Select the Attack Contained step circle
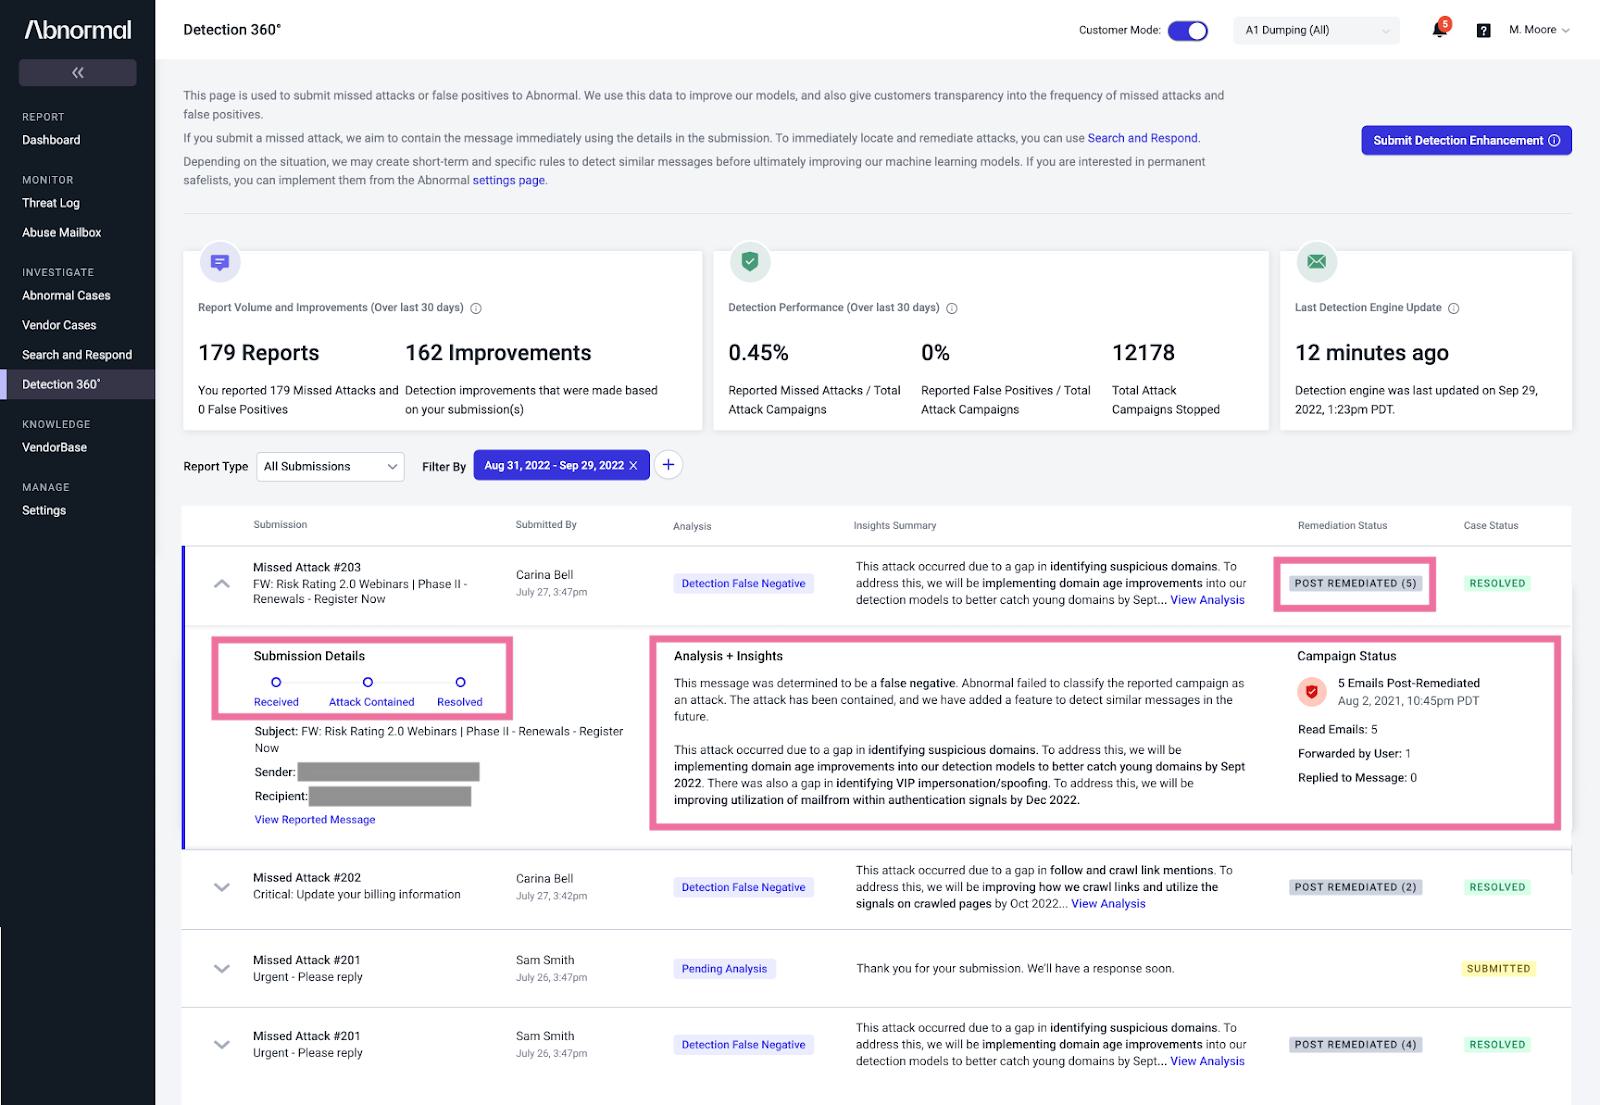 pos(368,682)
